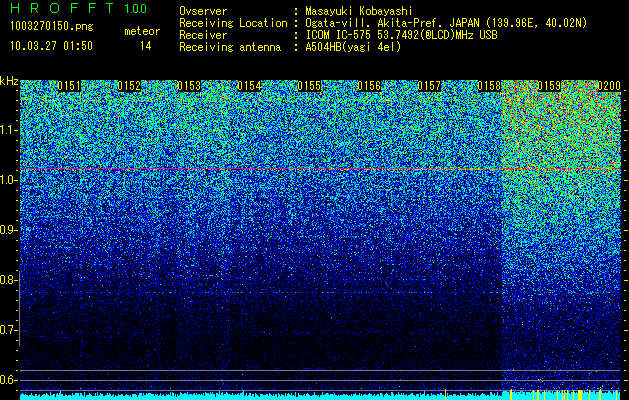This screenshot has width=629, height=400.
Task: Click the 0153 time marker
Action: click(x=189, y=86)
